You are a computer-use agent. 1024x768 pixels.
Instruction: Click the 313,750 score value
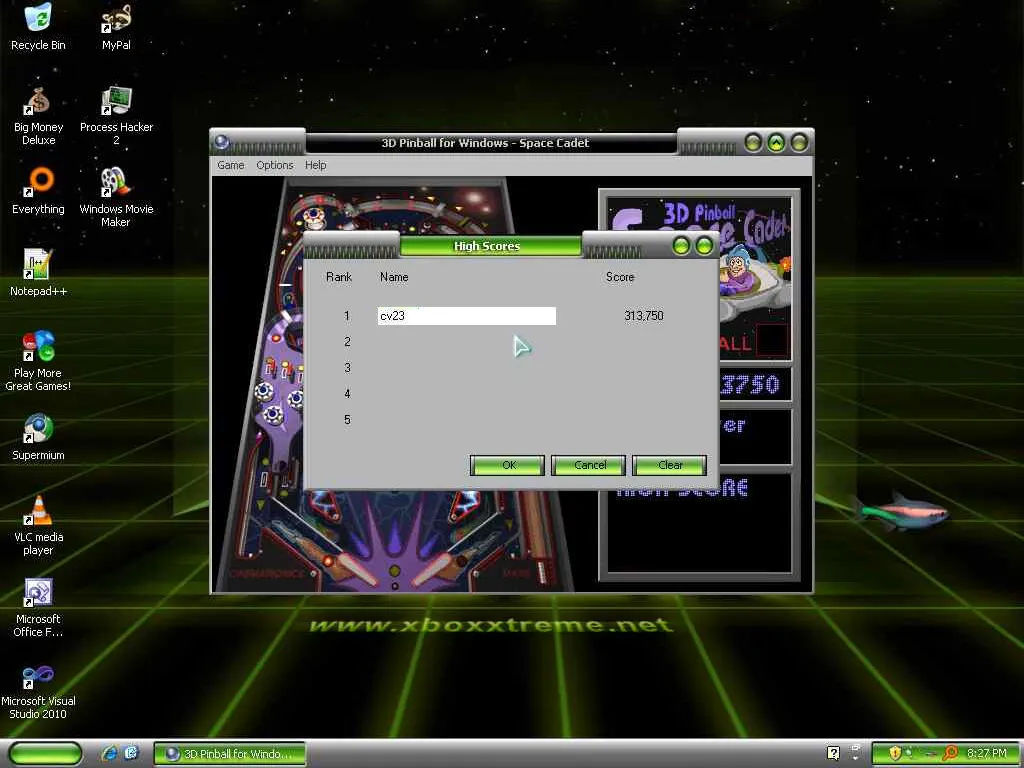pos(643,316)
